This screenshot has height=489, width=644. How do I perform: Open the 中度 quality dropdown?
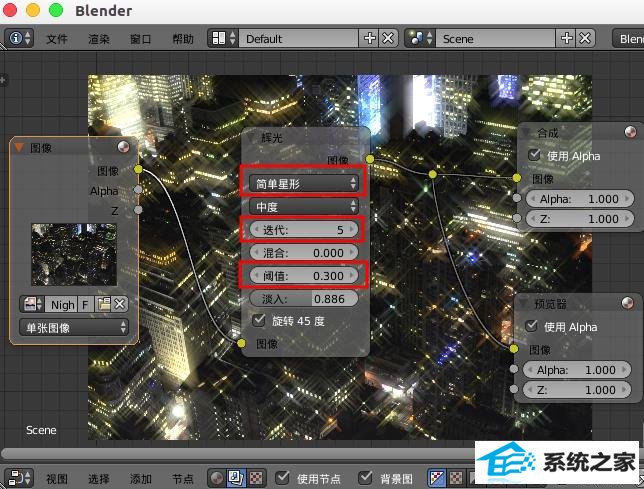[304, 206]
